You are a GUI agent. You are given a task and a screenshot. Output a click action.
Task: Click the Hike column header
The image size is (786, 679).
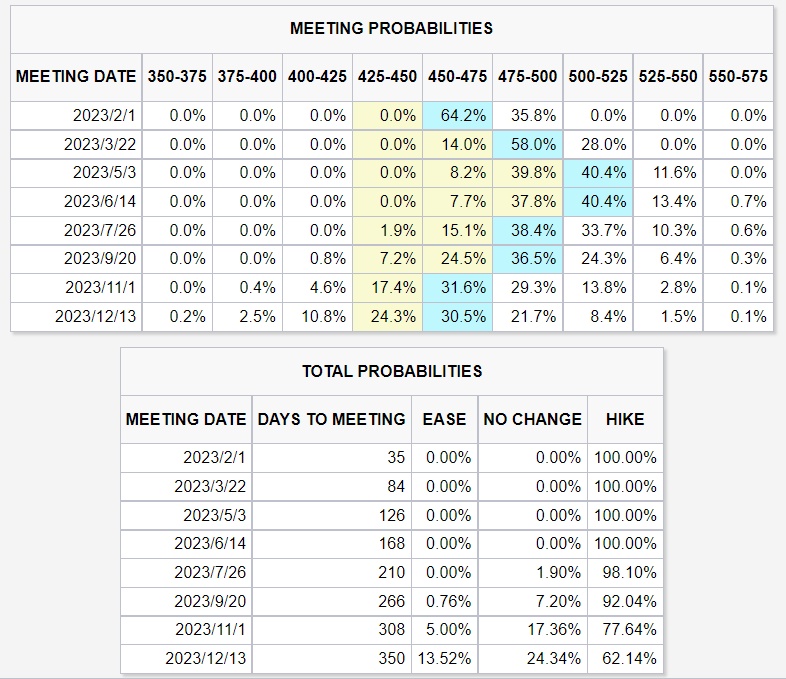[x=625, y=419]
